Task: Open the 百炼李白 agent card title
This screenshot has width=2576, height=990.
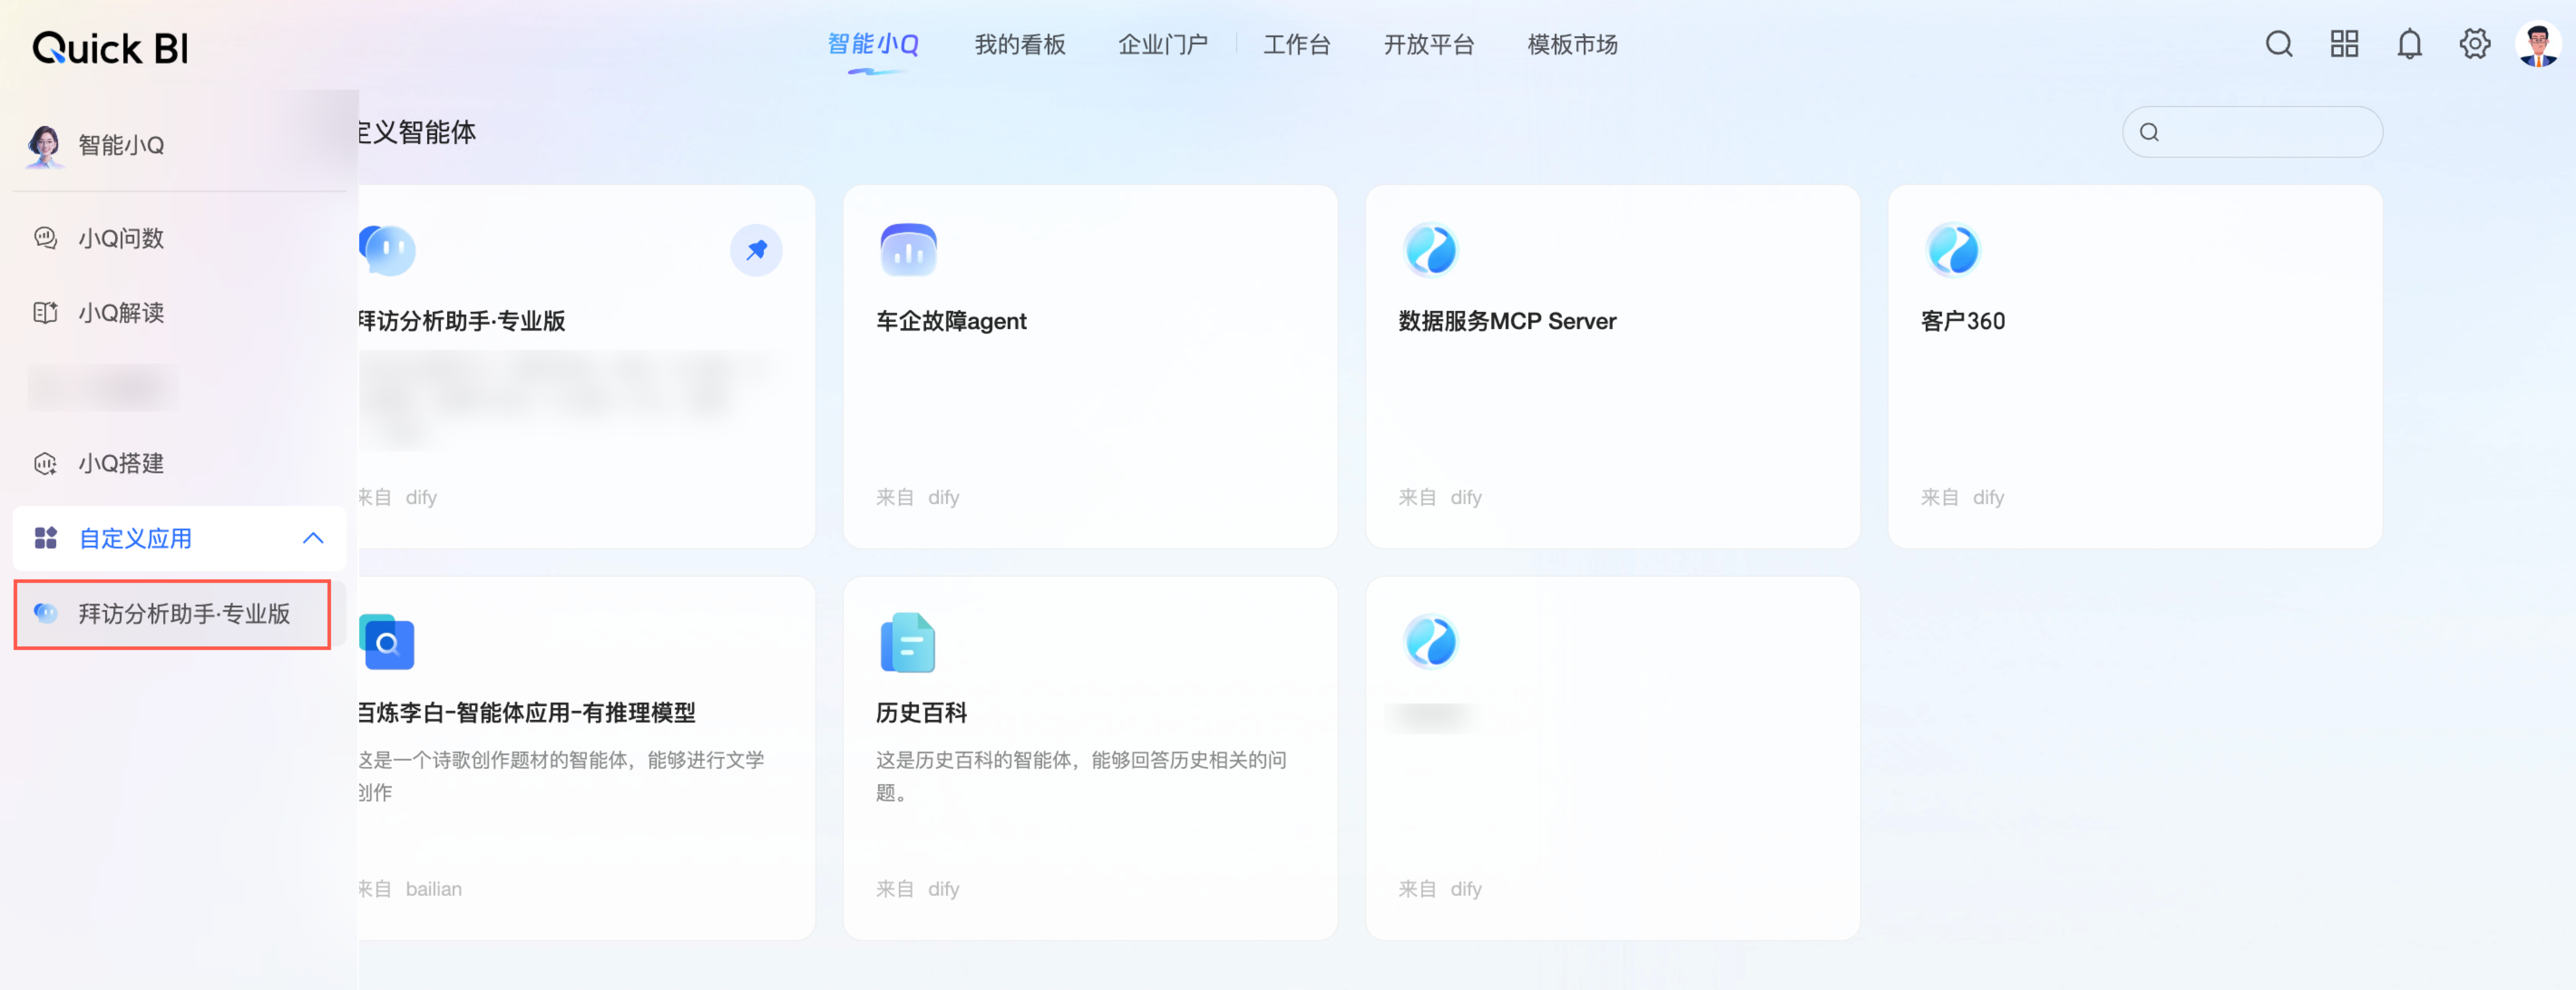Action: (x=527, y=713)
